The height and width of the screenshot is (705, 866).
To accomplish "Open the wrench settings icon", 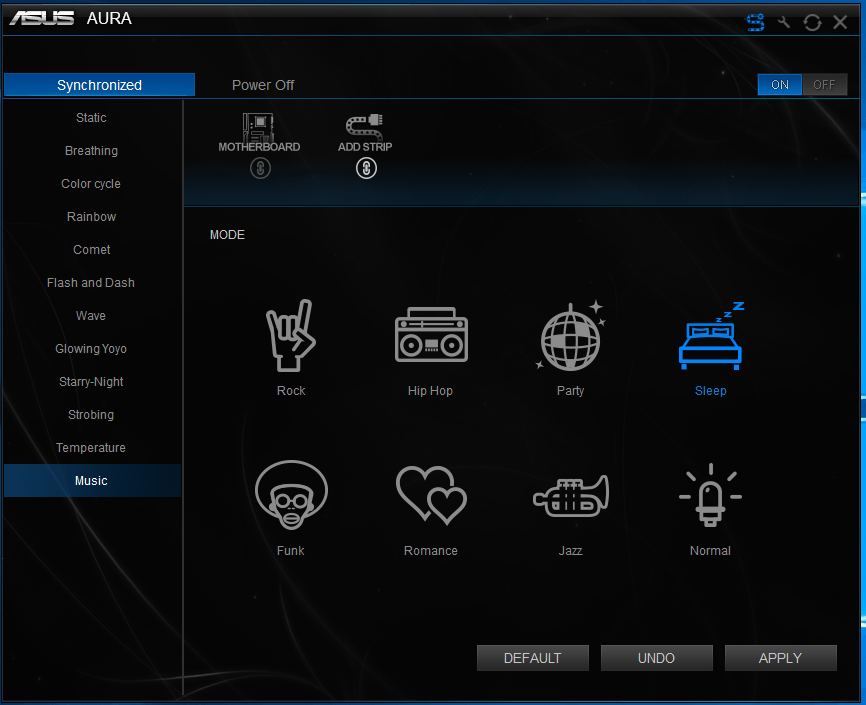I will [784, 22].
